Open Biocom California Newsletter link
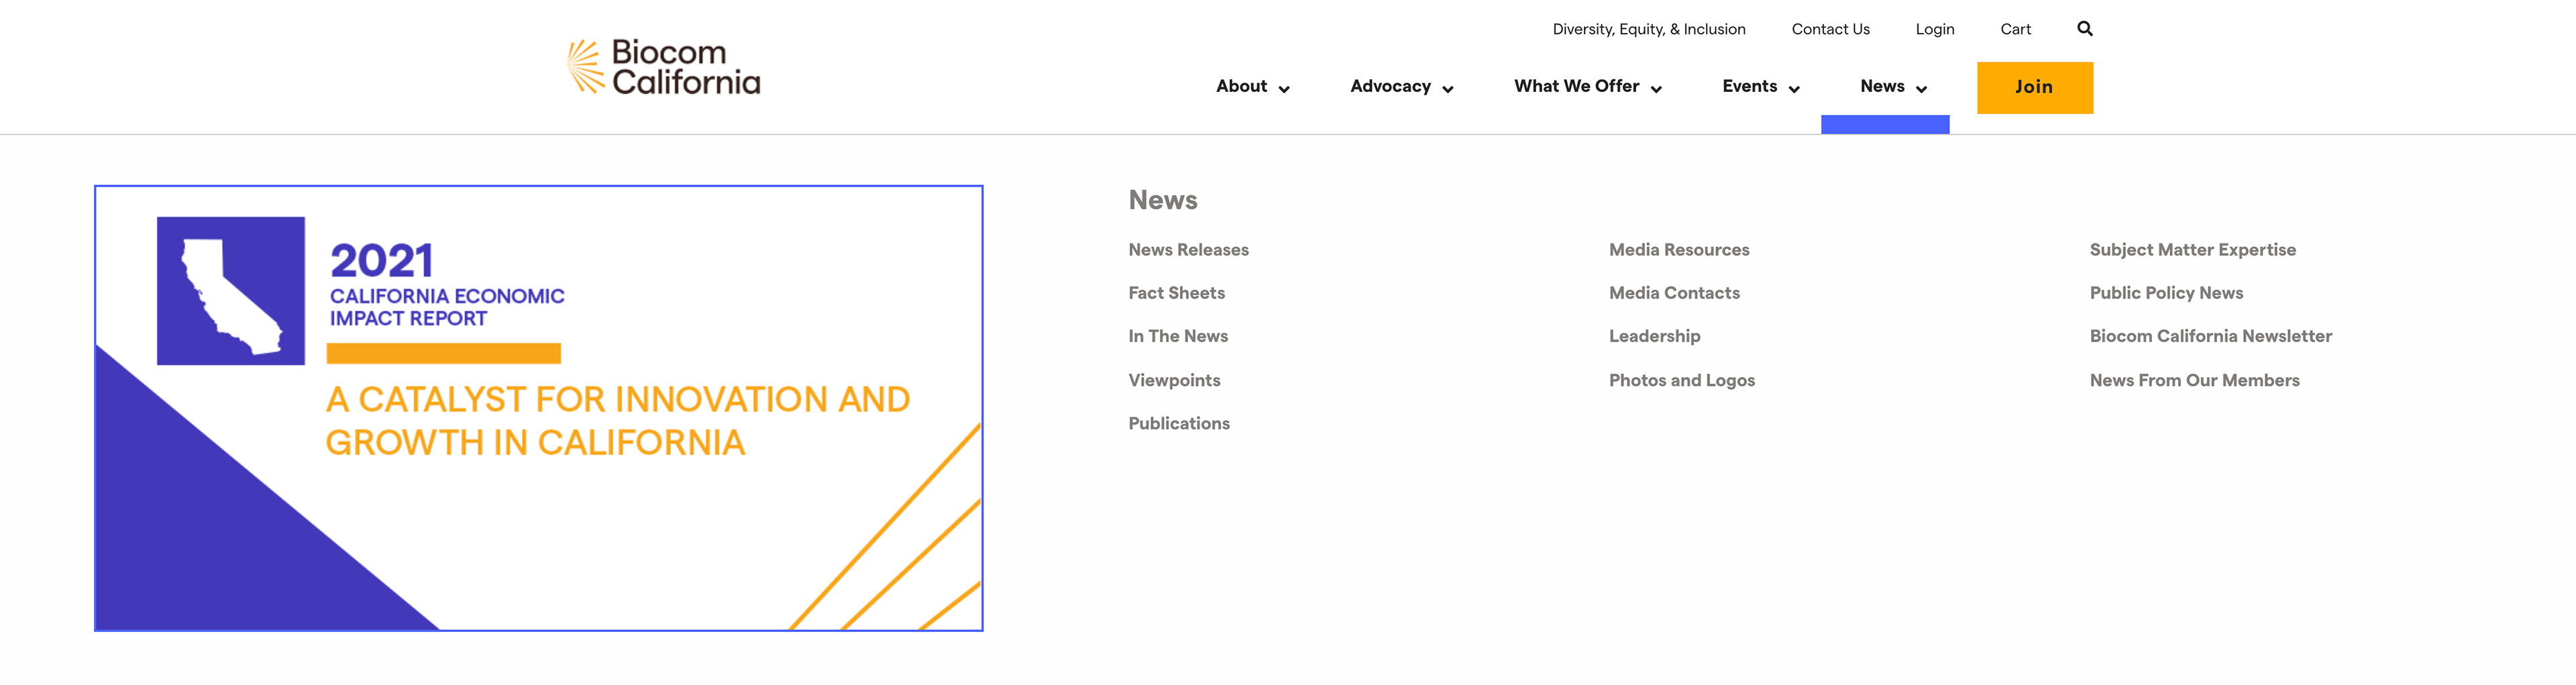This screenshot has width=2576, height=685. click(2210, 336)
